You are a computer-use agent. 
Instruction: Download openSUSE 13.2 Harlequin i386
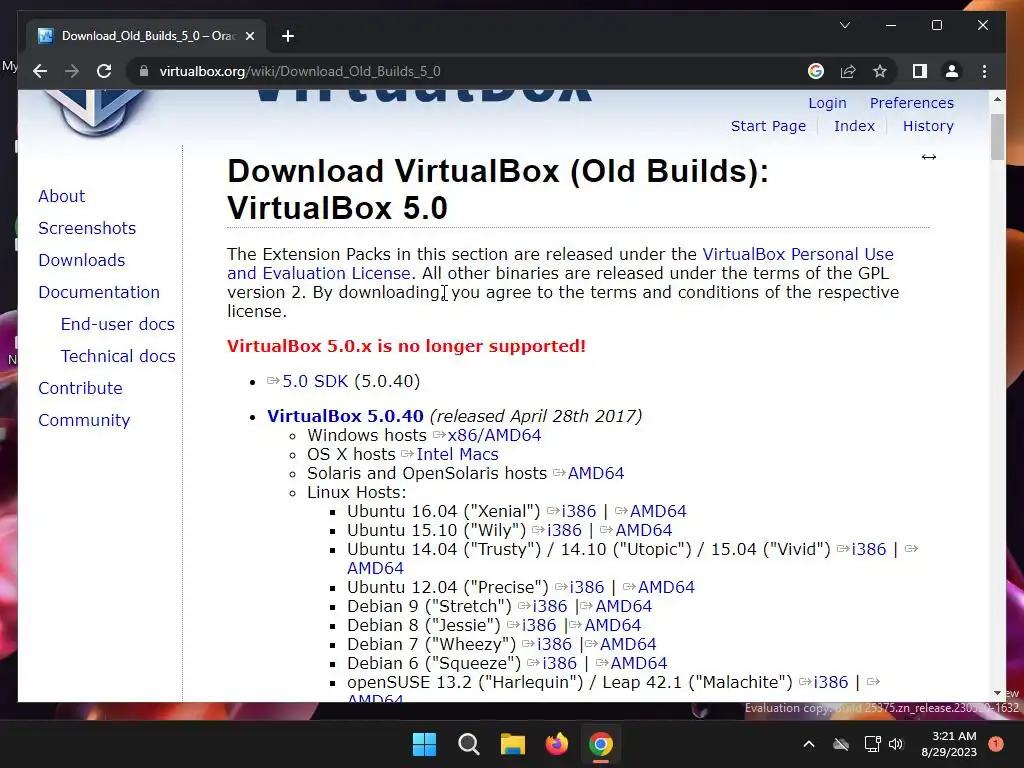point(831,681)
